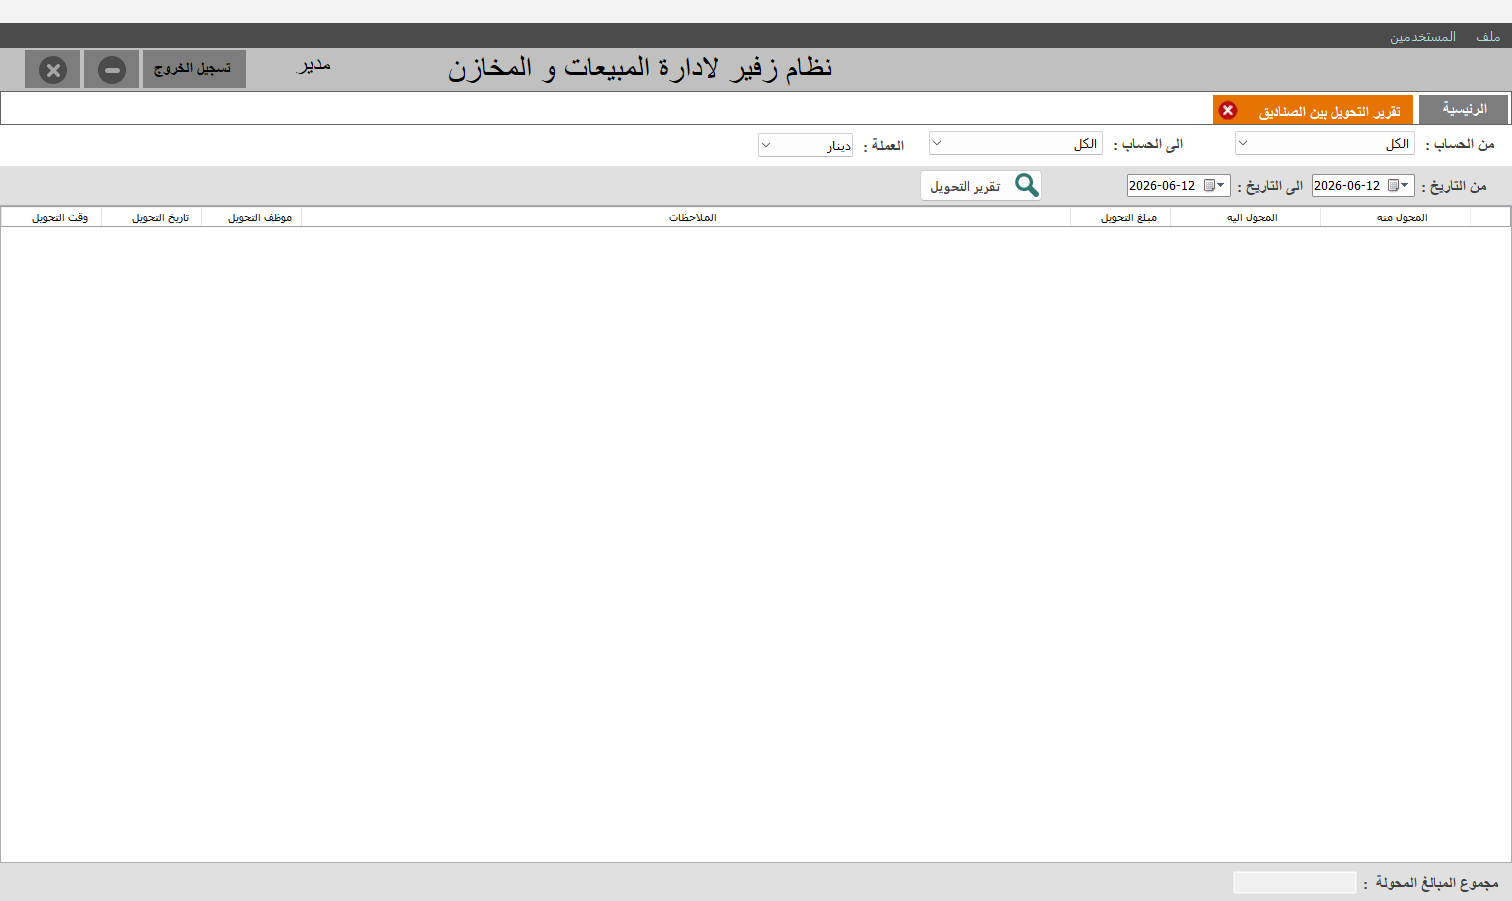This screenshot has height=901, width=1512.
Task: Open the ملف menu
Action: click(1488, 36)
